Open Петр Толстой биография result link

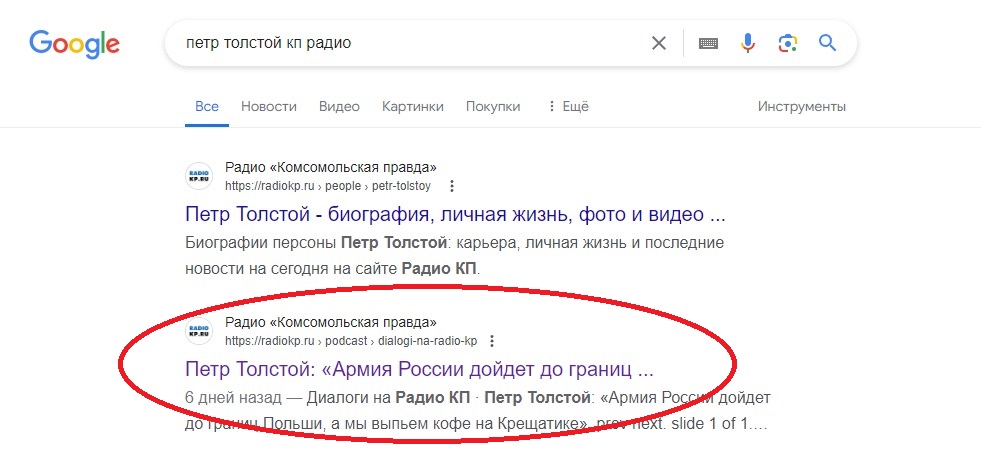pyautogui.click(x=455, y=214)
